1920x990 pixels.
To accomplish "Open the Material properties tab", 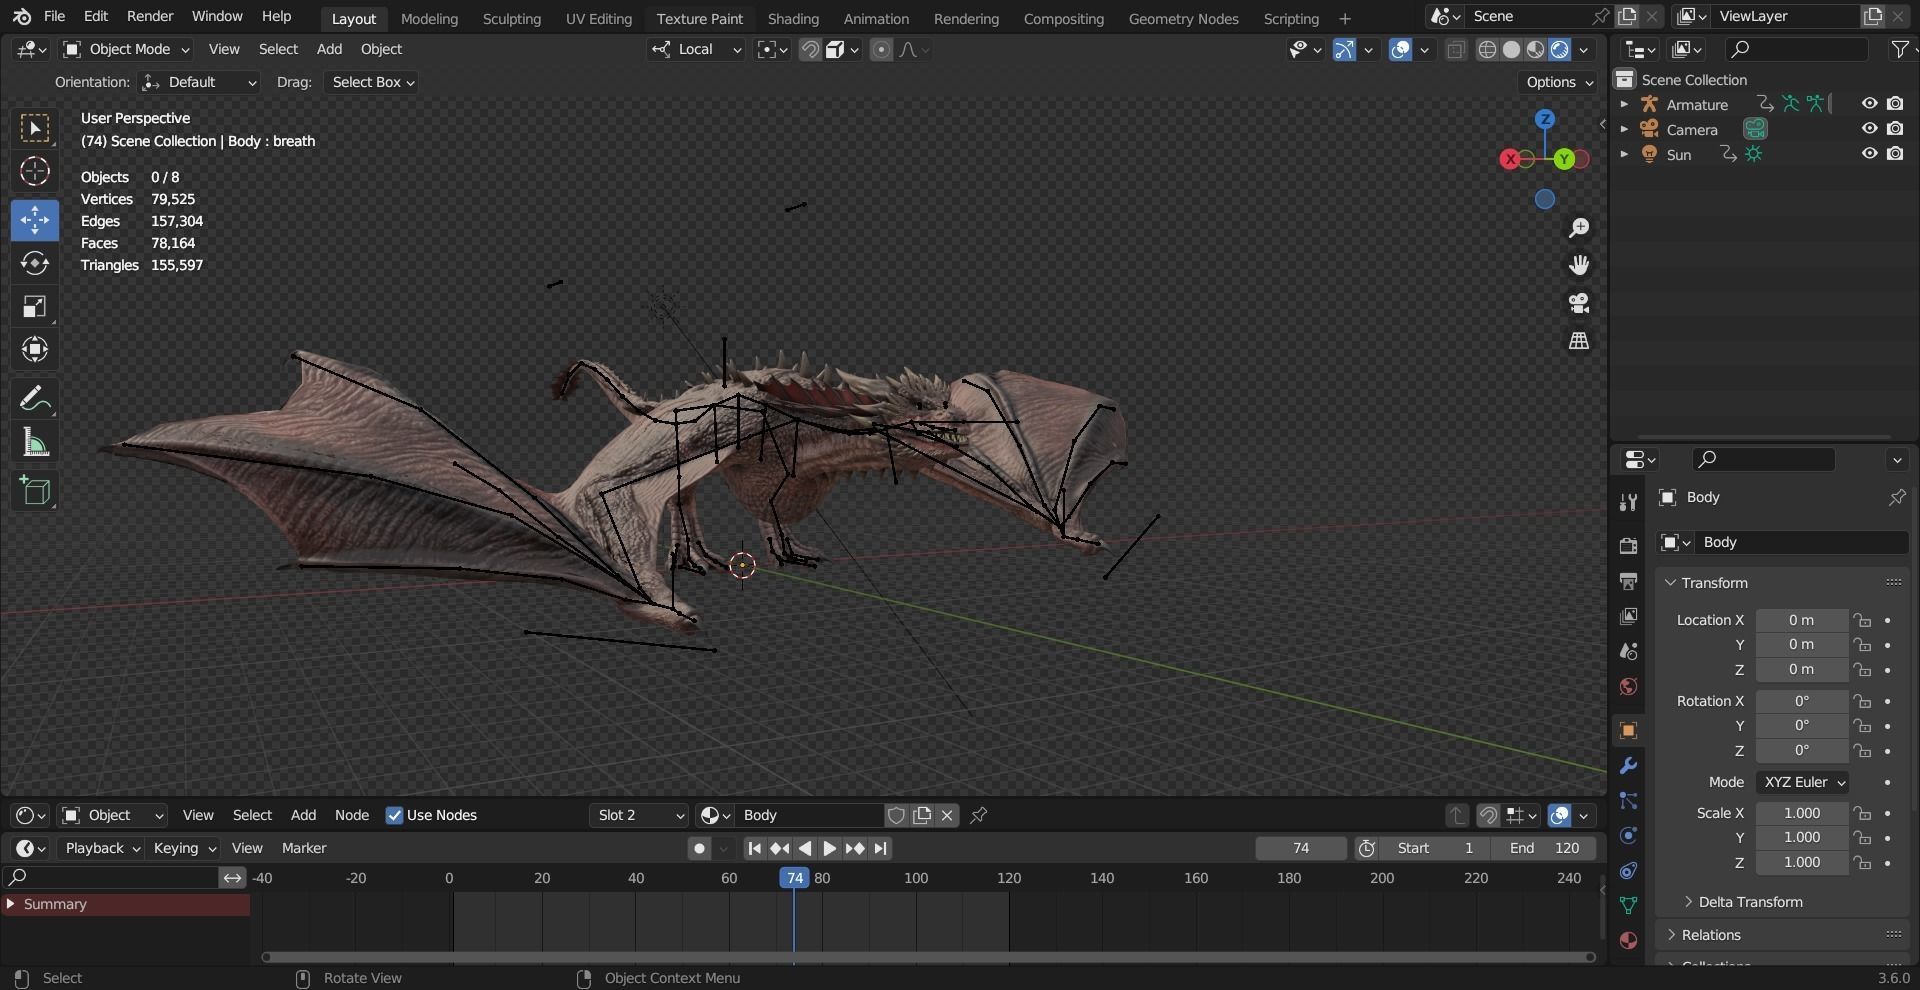I will tap(1628, 940).
